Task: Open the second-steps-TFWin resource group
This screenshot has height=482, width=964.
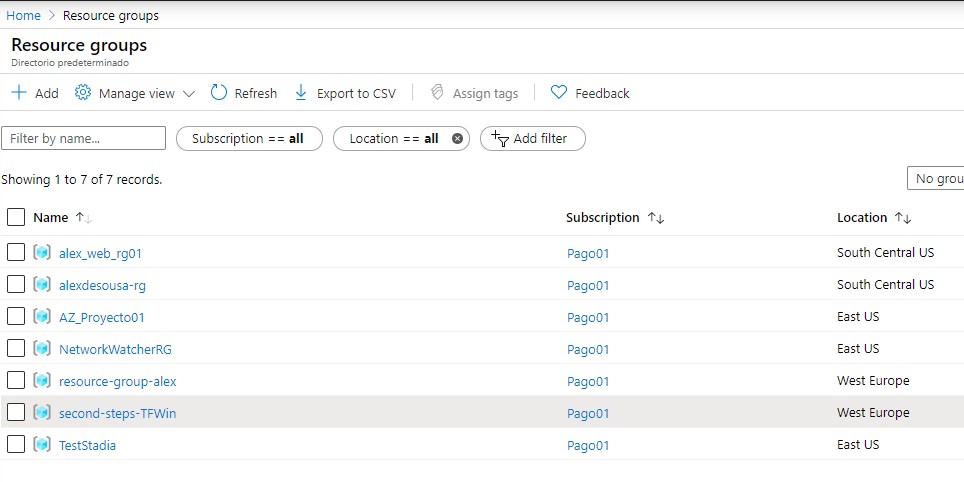Action: pyautogui.click(x=117, y=413)
